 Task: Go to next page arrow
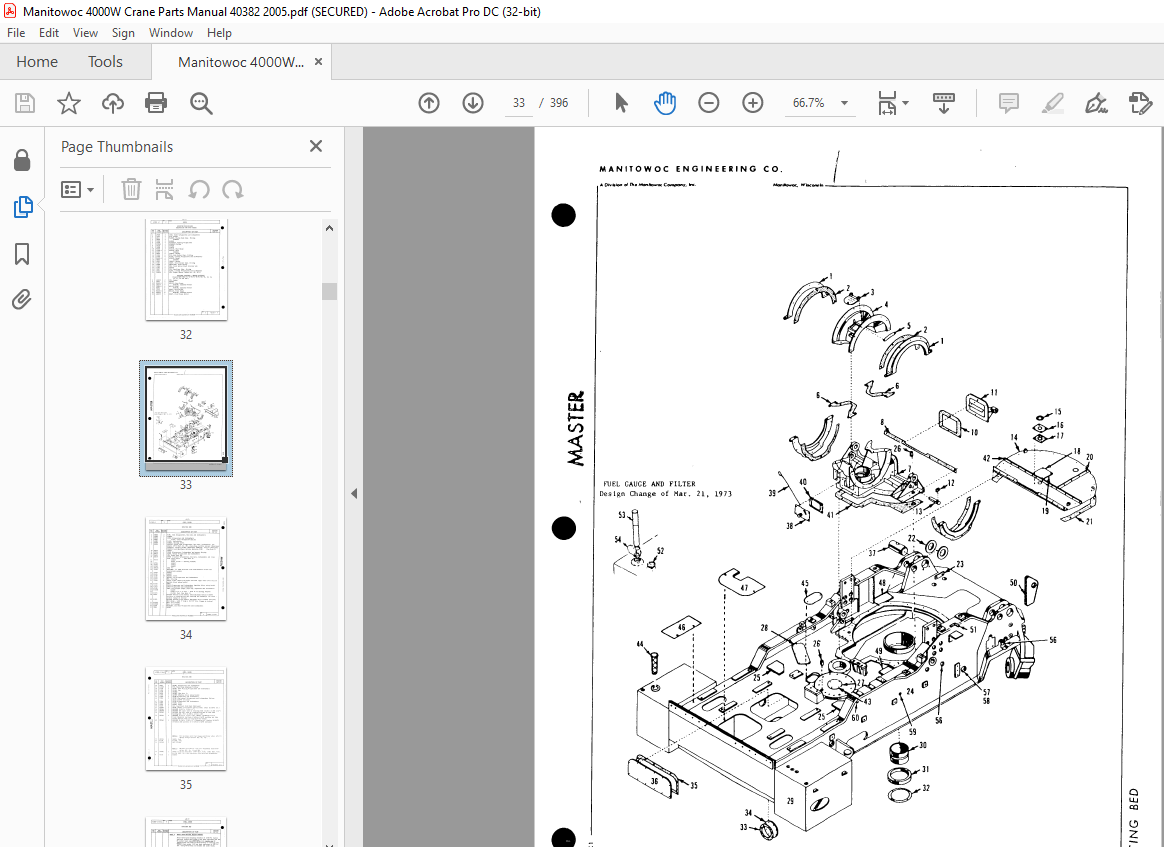(x=473, y=103)
